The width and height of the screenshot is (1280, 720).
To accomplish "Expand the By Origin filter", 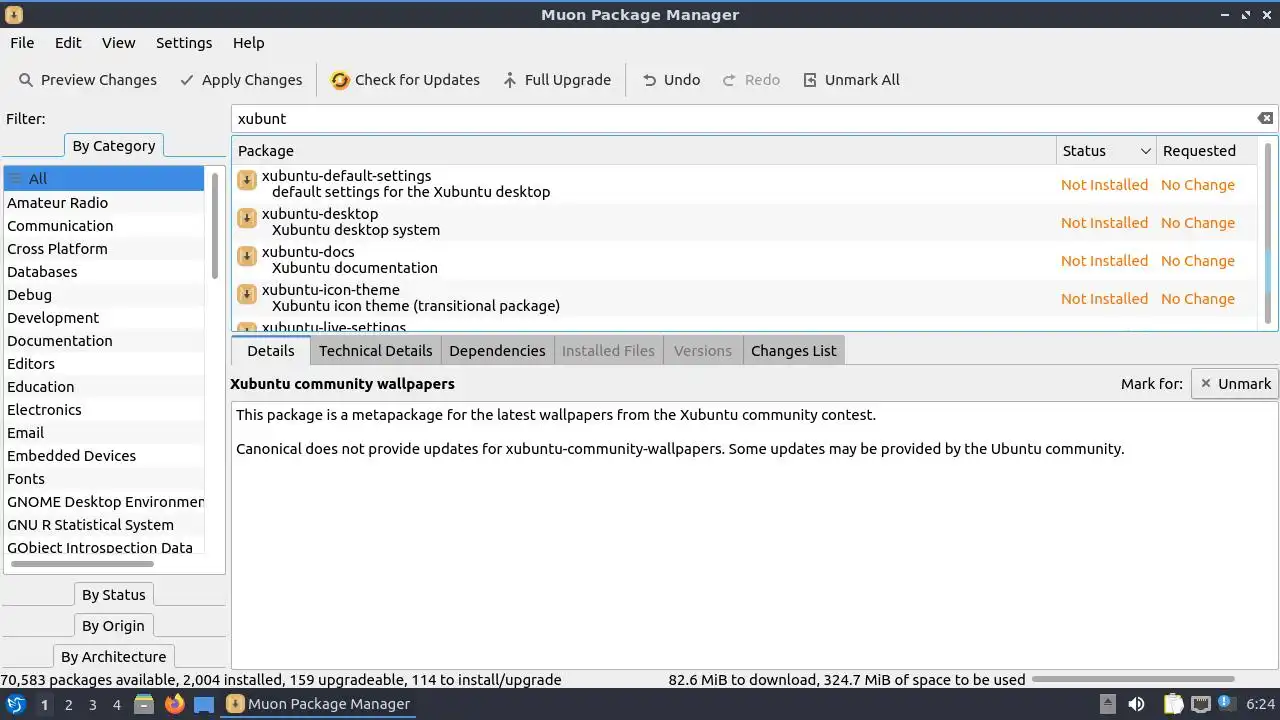I will (x=113, y=626).
